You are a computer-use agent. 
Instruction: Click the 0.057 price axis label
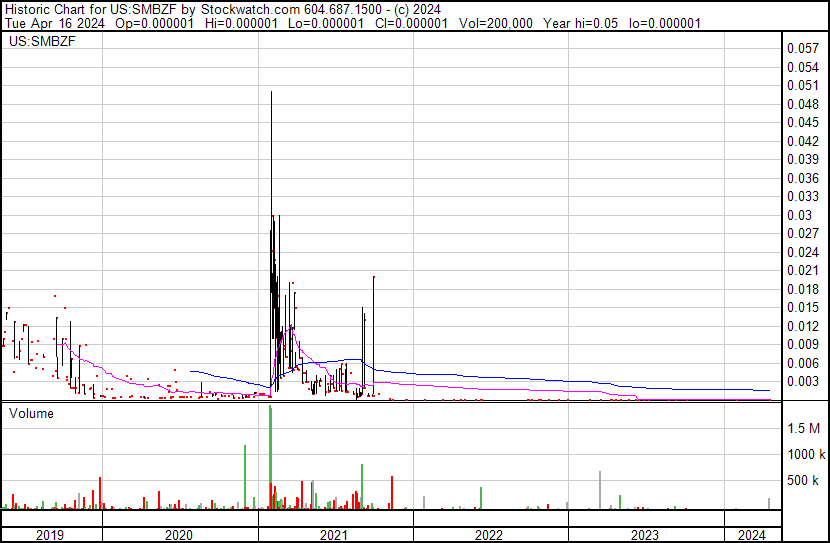click(803, 48)
